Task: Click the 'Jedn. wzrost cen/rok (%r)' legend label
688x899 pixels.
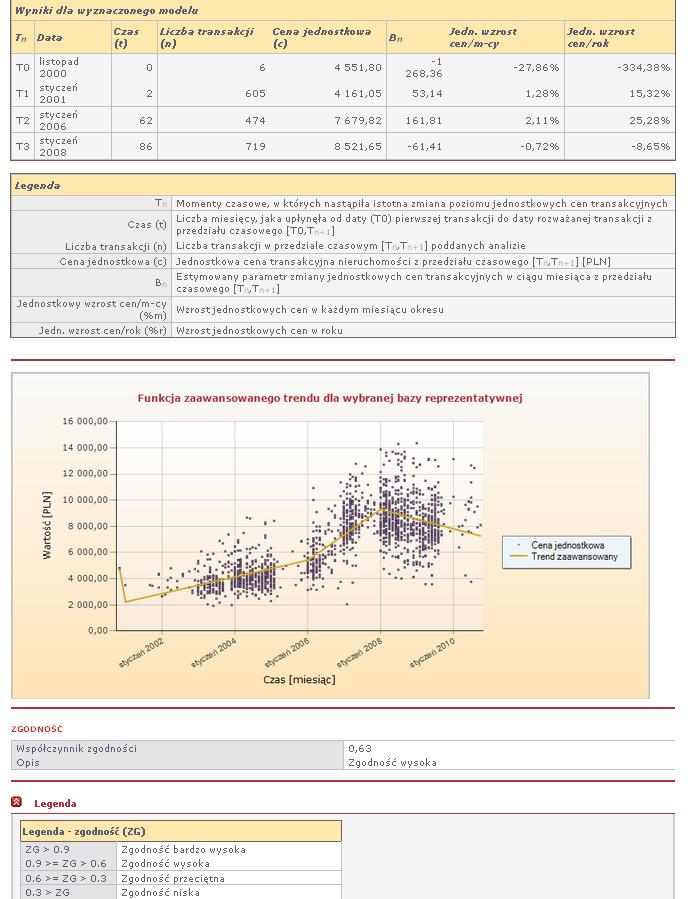Action: 103,331
